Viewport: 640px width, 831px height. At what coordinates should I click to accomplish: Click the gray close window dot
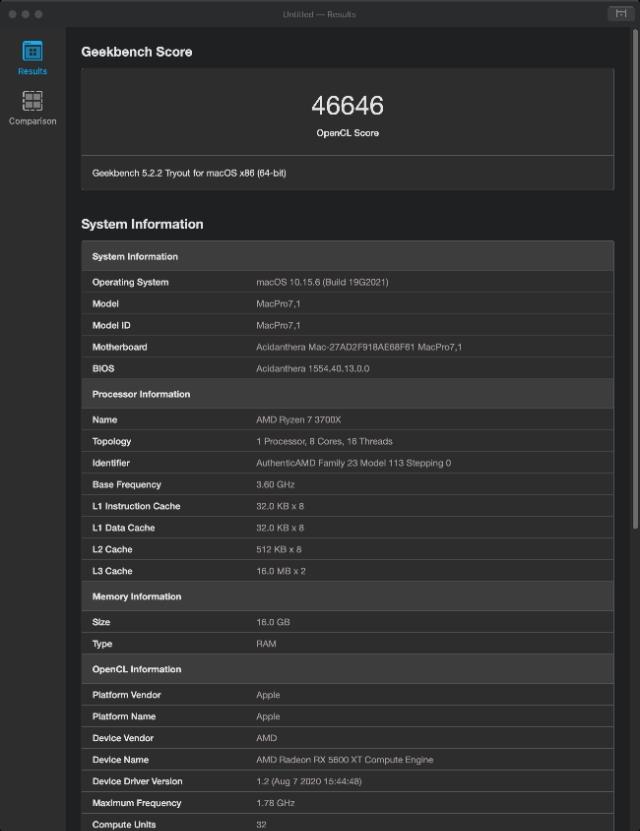click(13, 14)
